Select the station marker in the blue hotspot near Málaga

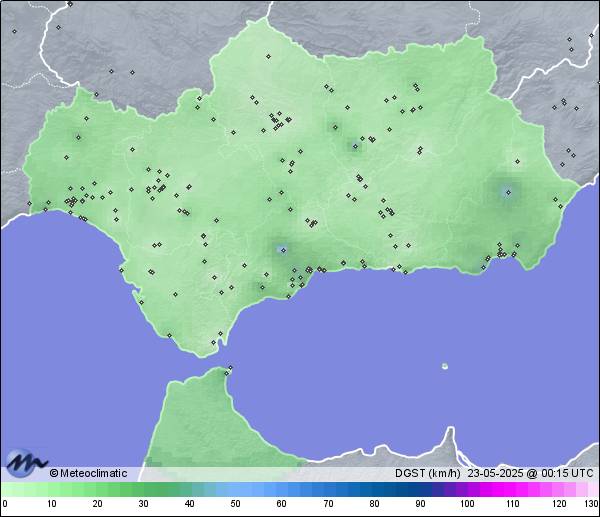pos(283,250)
